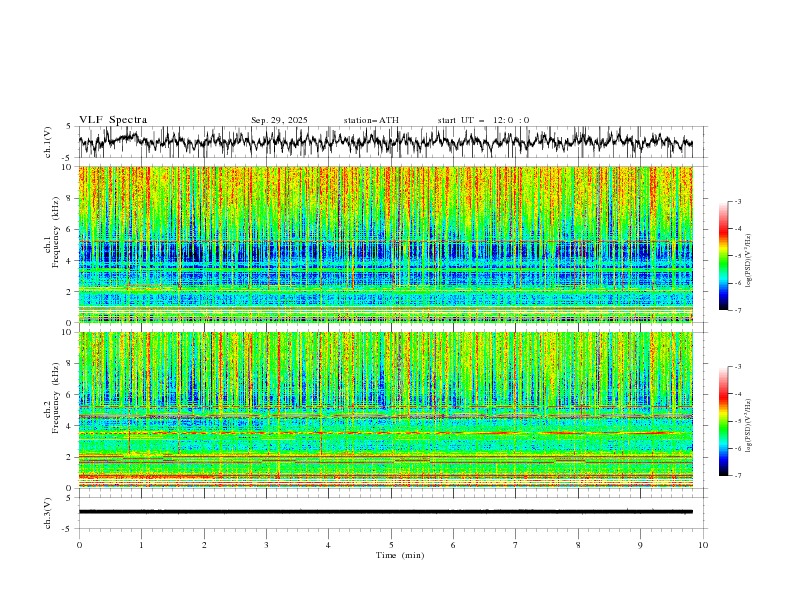This screenshot has height=612, width=792.
Task: Click time axis tick label '9'
Action: [x=640, y=545]
